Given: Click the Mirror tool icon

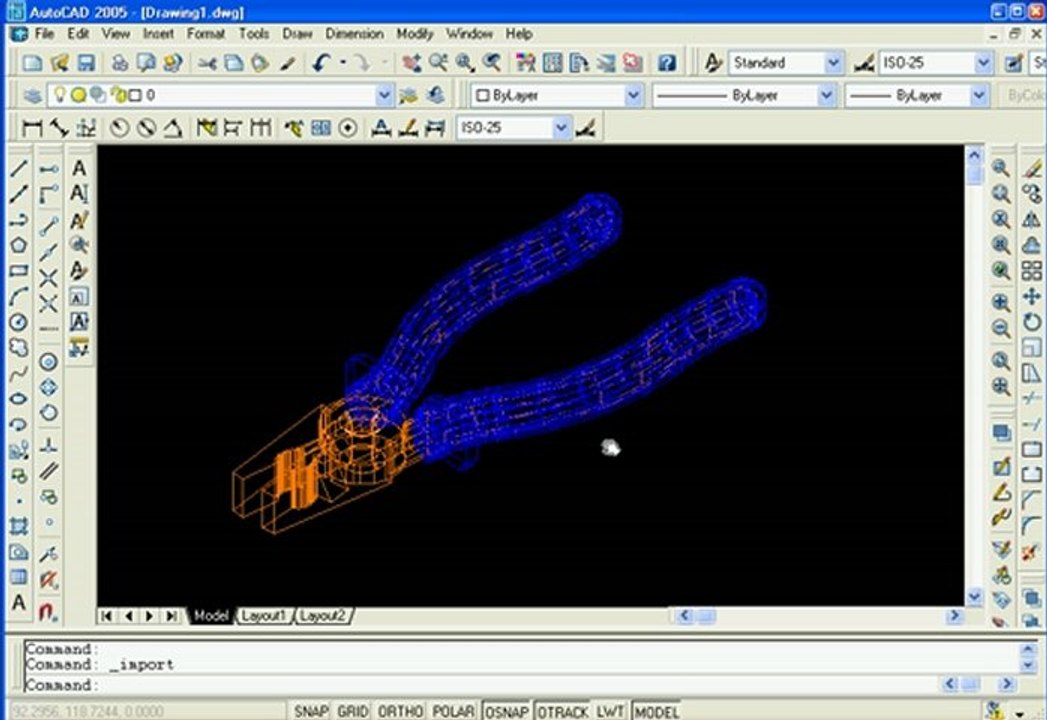Looking at the screenshot, I should tap(1032, 219).
